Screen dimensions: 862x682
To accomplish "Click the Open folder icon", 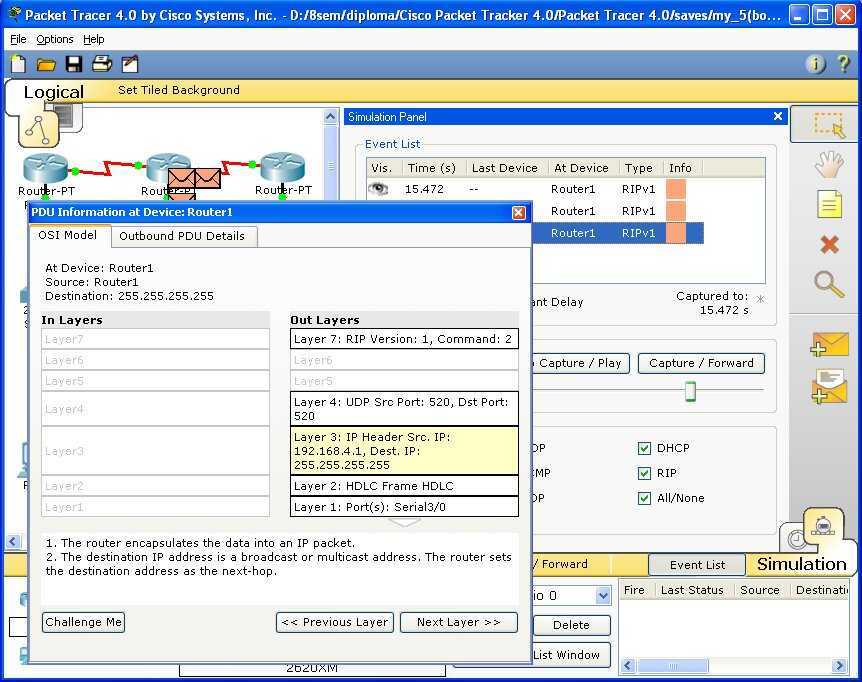I will tap(46, 64).
